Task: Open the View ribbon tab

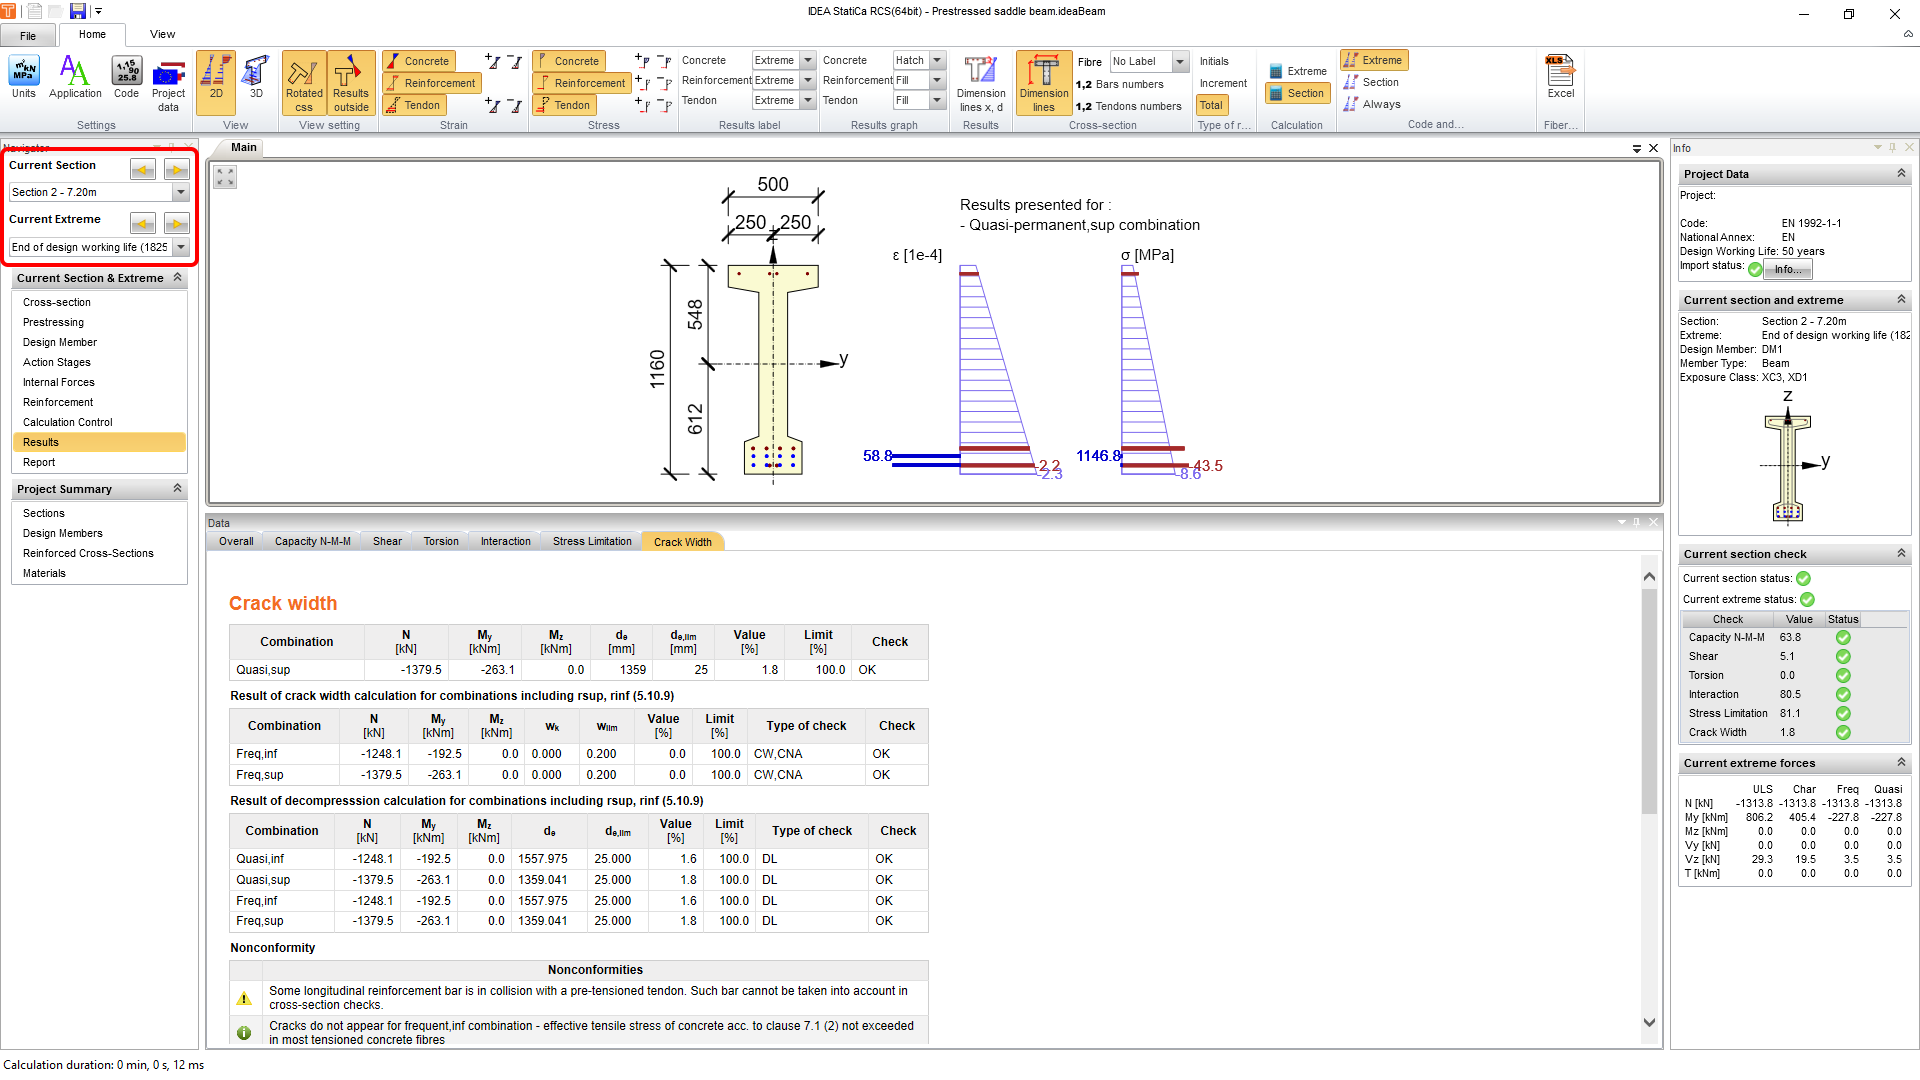Action: pyautogui.click(x=162, y=34)
